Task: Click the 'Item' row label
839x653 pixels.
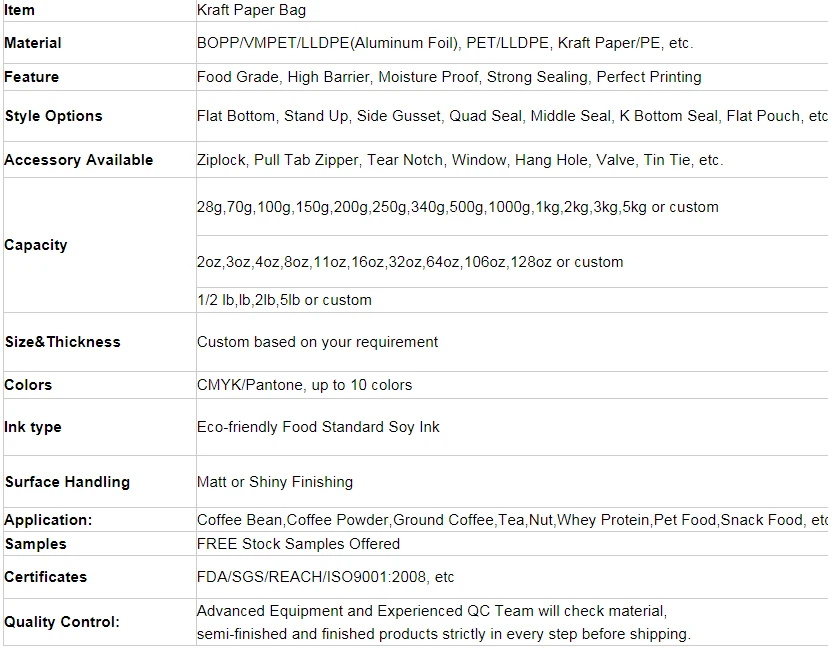Action: (19, 10)
